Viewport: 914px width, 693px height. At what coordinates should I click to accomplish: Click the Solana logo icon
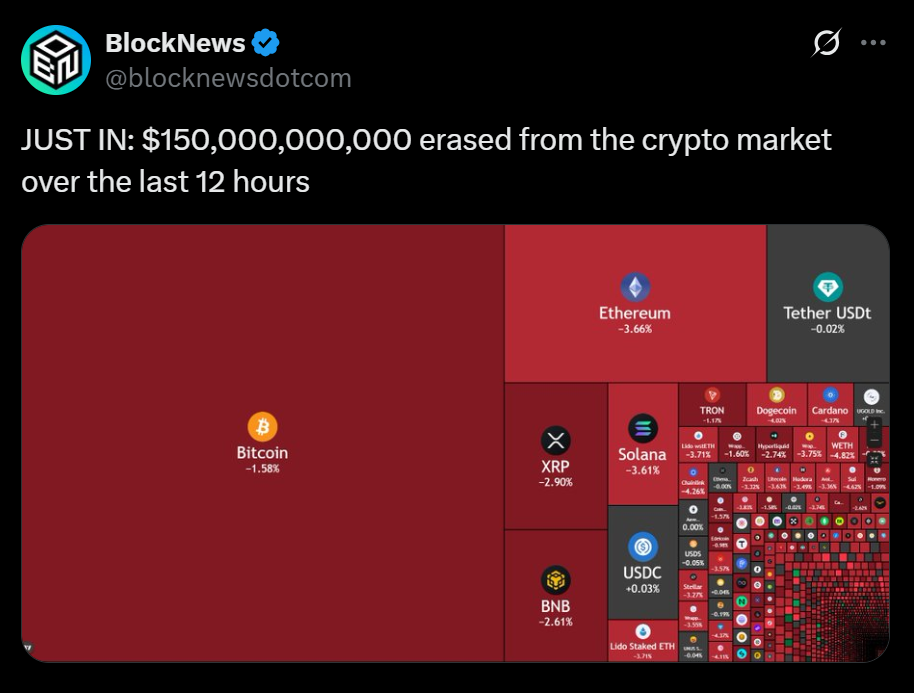[x=642, y=429]
